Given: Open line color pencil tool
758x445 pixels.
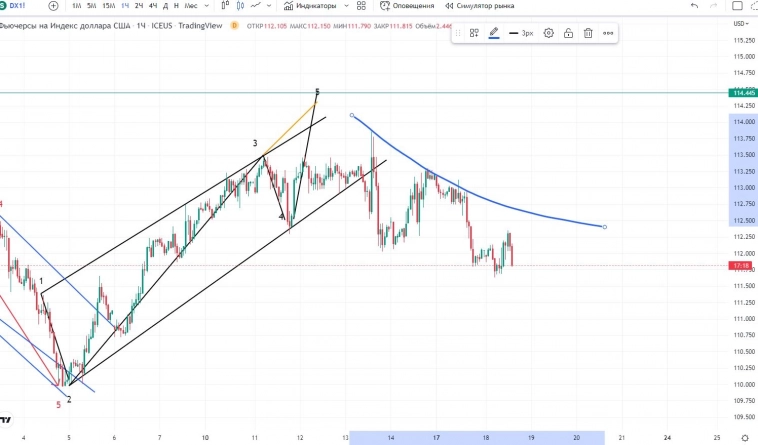Looking at the screenshot, I should pos(494,33).
